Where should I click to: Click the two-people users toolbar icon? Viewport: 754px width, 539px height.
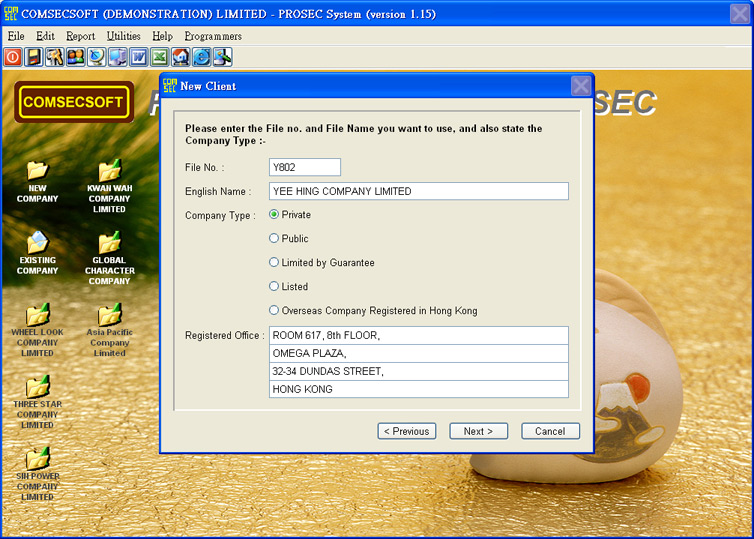[x=75, y=57]
